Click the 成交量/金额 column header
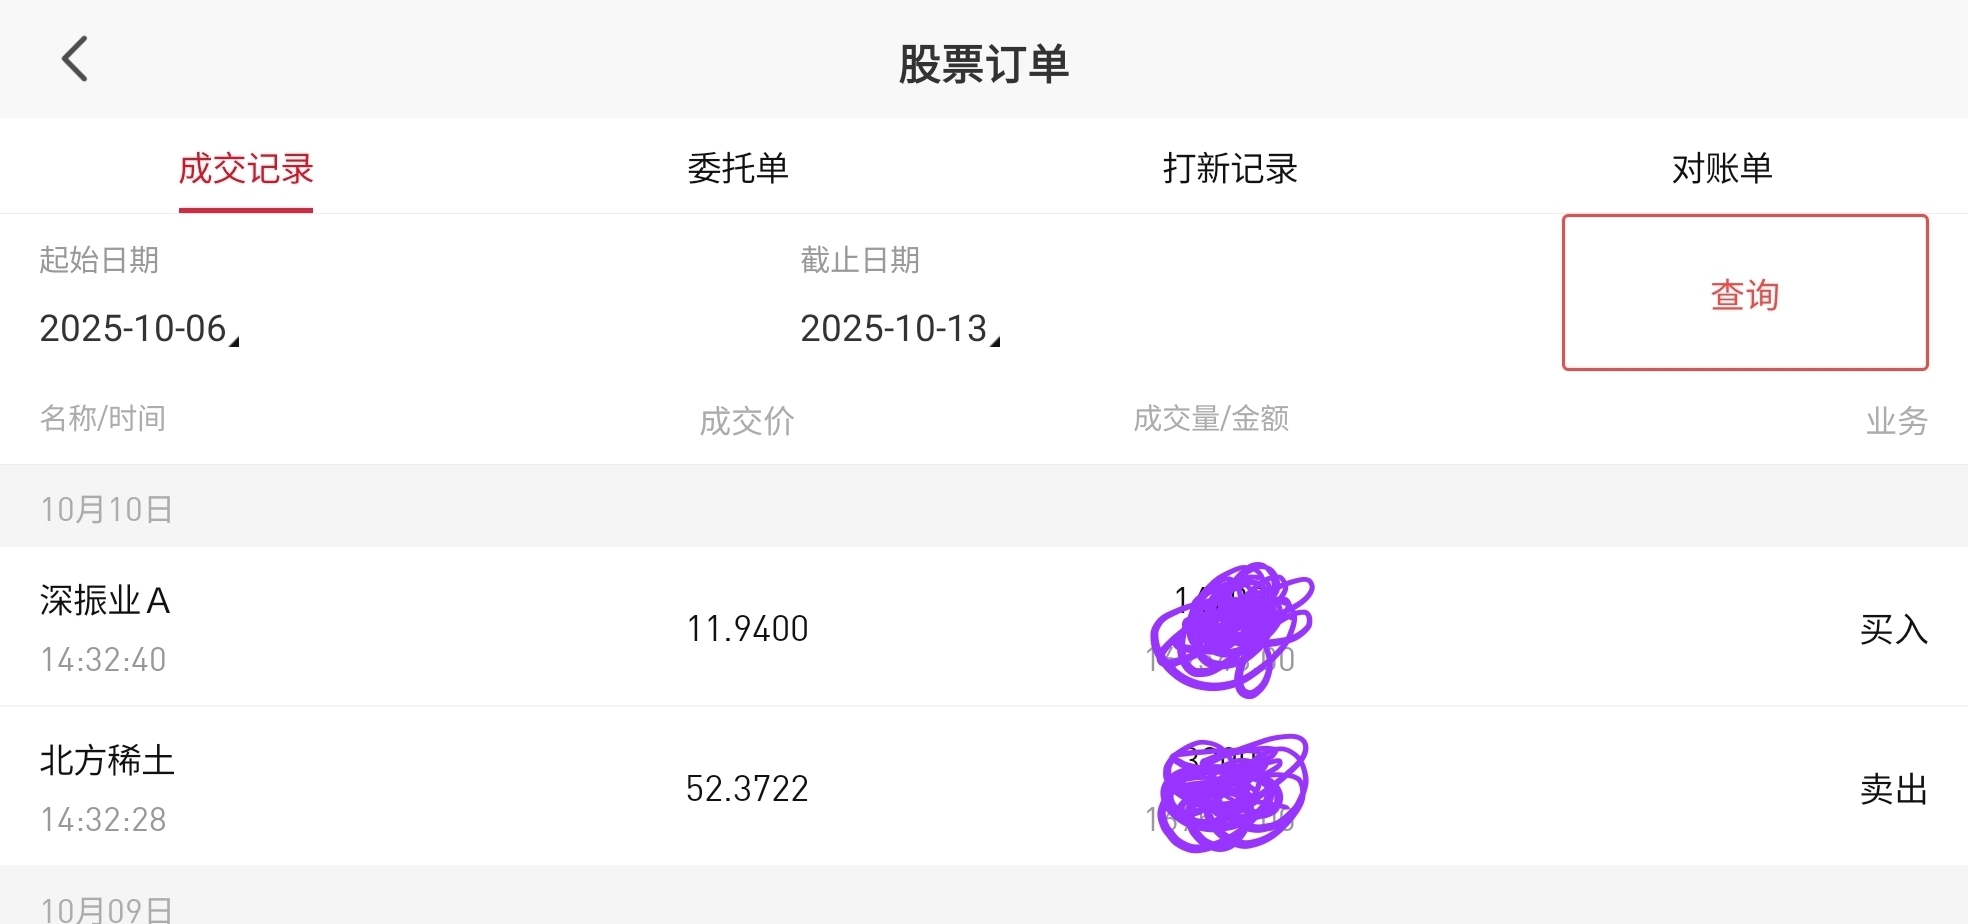Screen dimensions: 1968x924 [x=1211, y=418]
